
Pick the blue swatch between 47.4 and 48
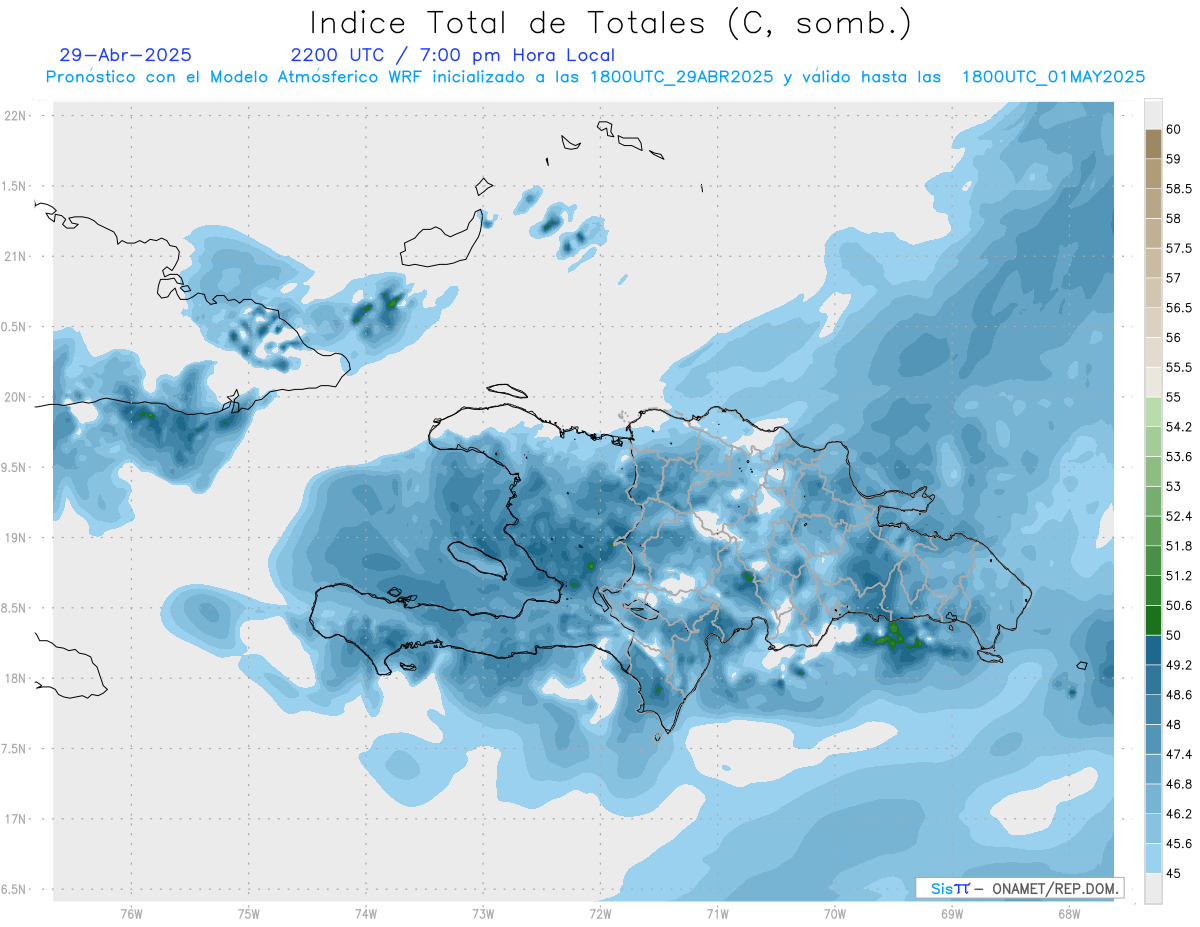(1153, 739)
